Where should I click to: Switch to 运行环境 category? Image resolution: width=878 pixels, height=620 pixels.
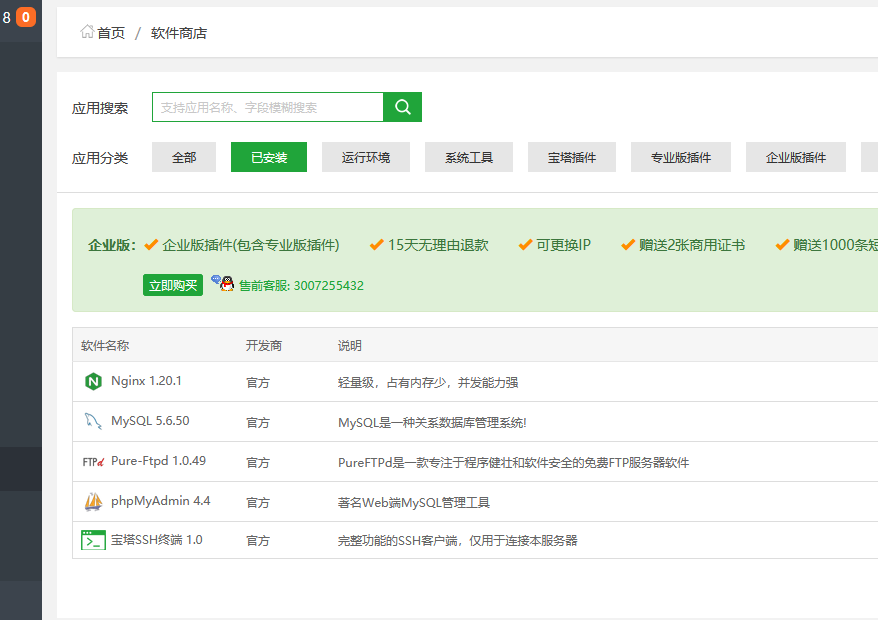(x=366, y=157)
